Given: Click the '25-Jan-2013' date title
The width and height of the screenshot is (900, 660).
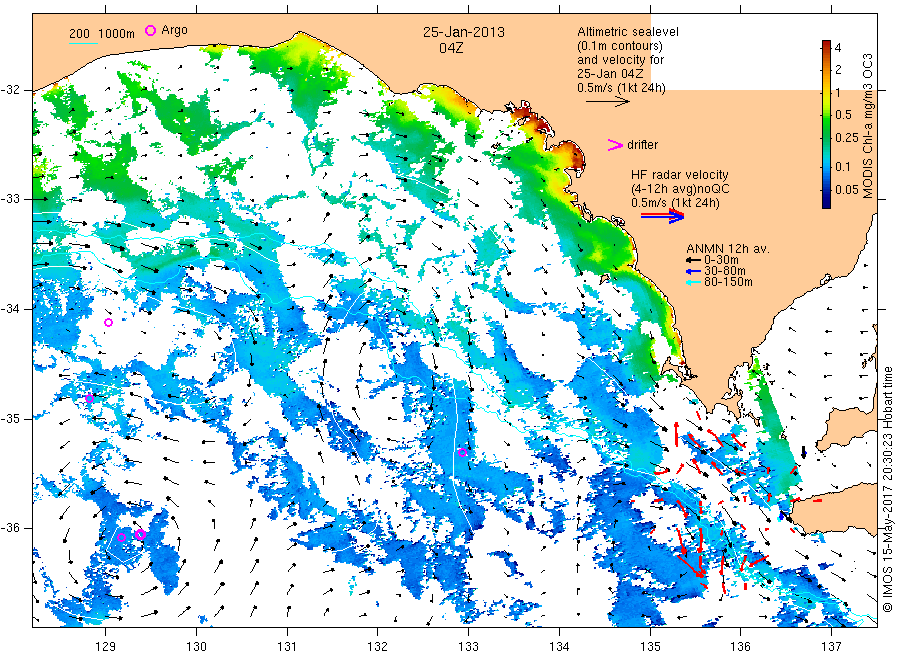Looking at the screenshot, I should [464, 32].
